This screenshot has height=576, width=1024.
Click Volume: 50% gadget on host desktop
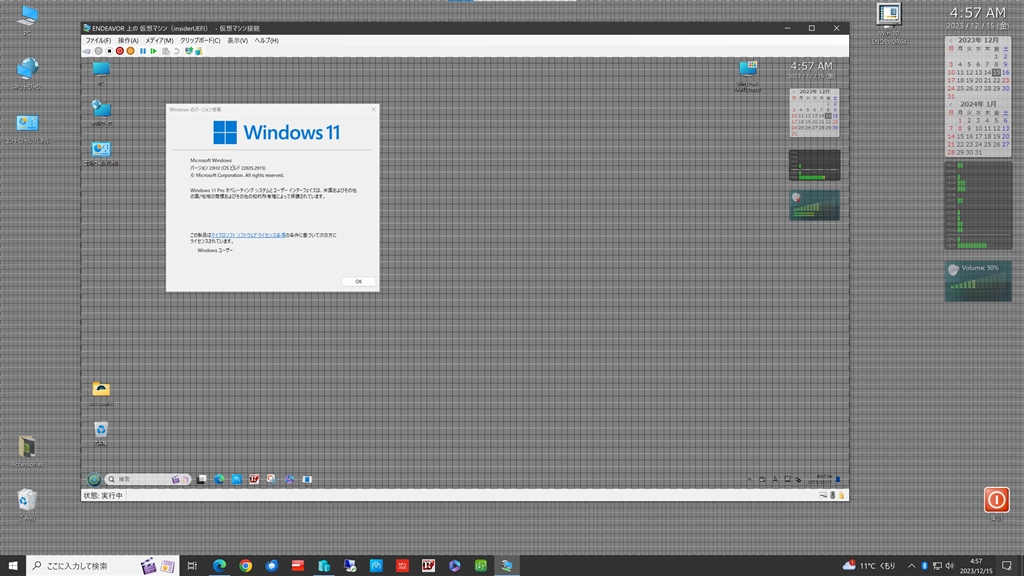click(x=978, y=281)
